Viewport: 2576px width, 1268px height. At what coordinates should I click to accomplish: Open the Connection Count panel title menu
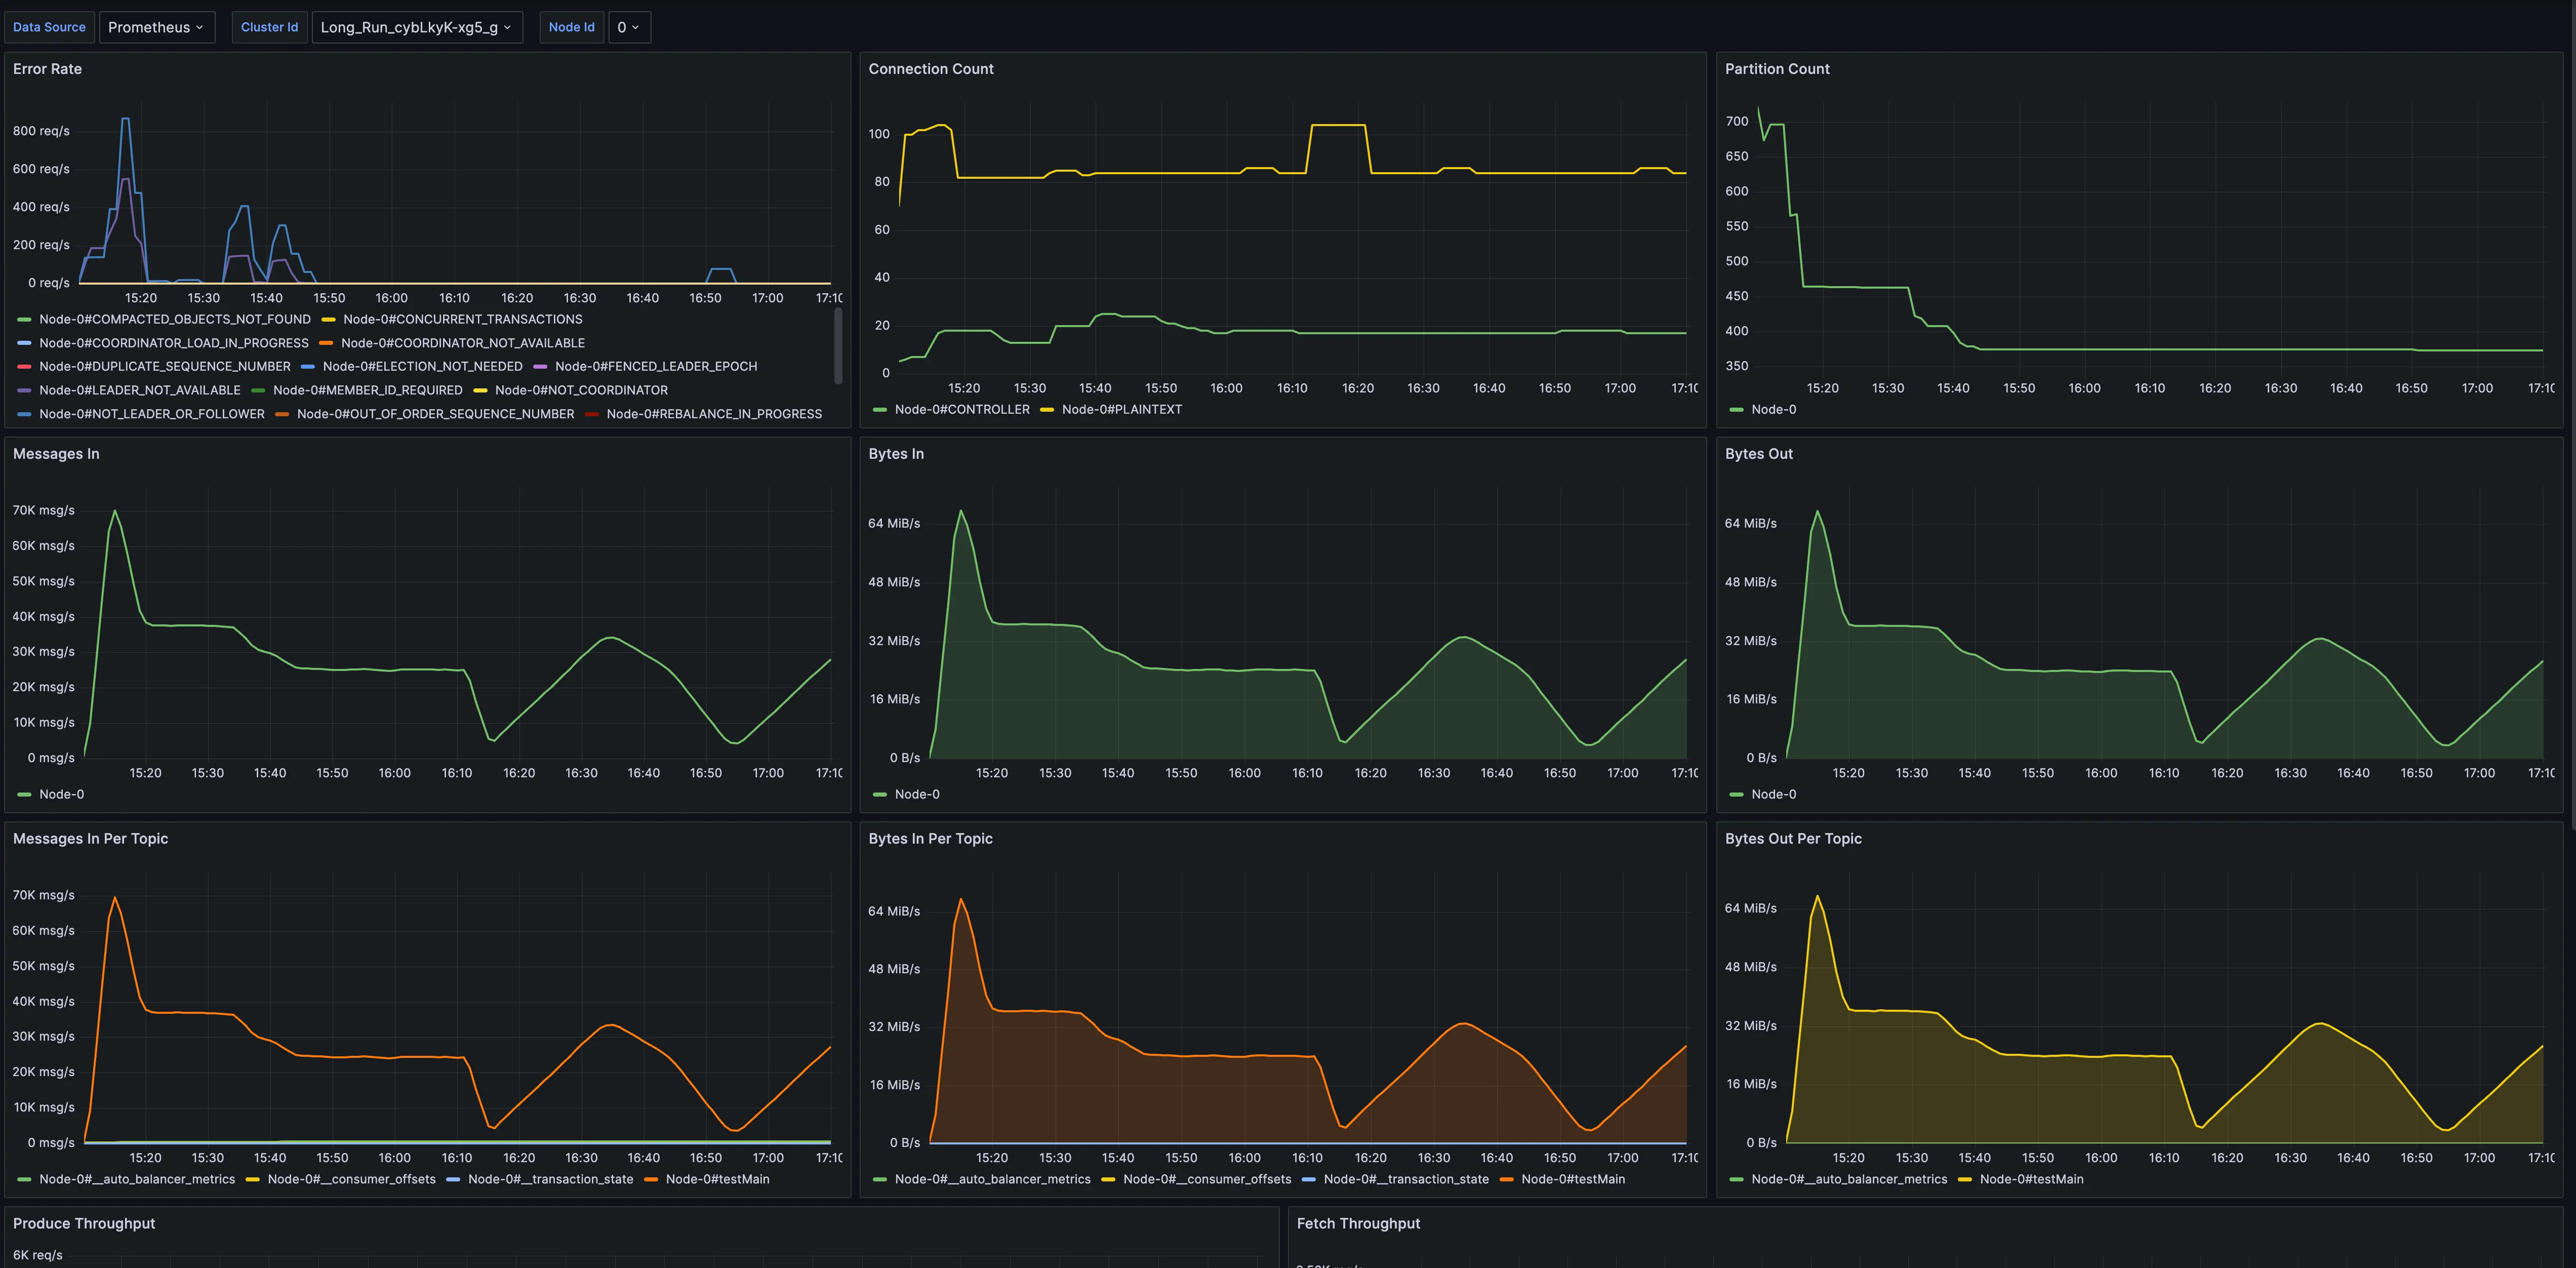tap(930, 69)
